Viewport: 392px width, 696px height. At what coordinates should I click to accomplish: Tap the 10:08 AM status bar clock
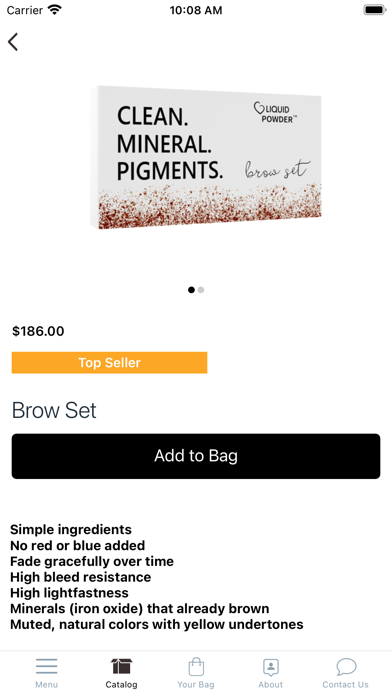196,10
